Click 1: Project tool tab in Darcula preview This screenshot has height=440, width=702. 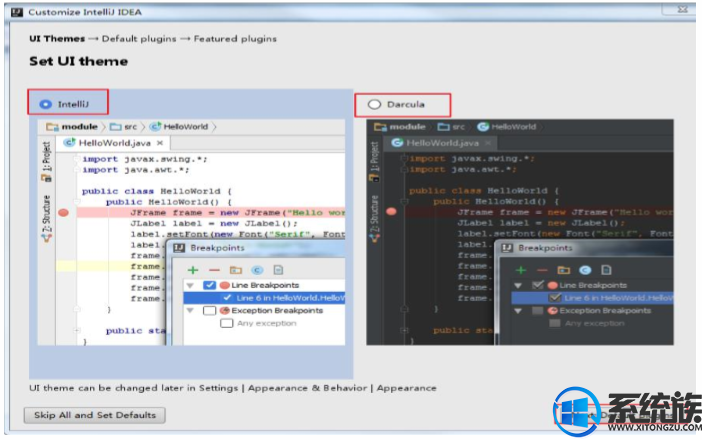coord(374,161)
